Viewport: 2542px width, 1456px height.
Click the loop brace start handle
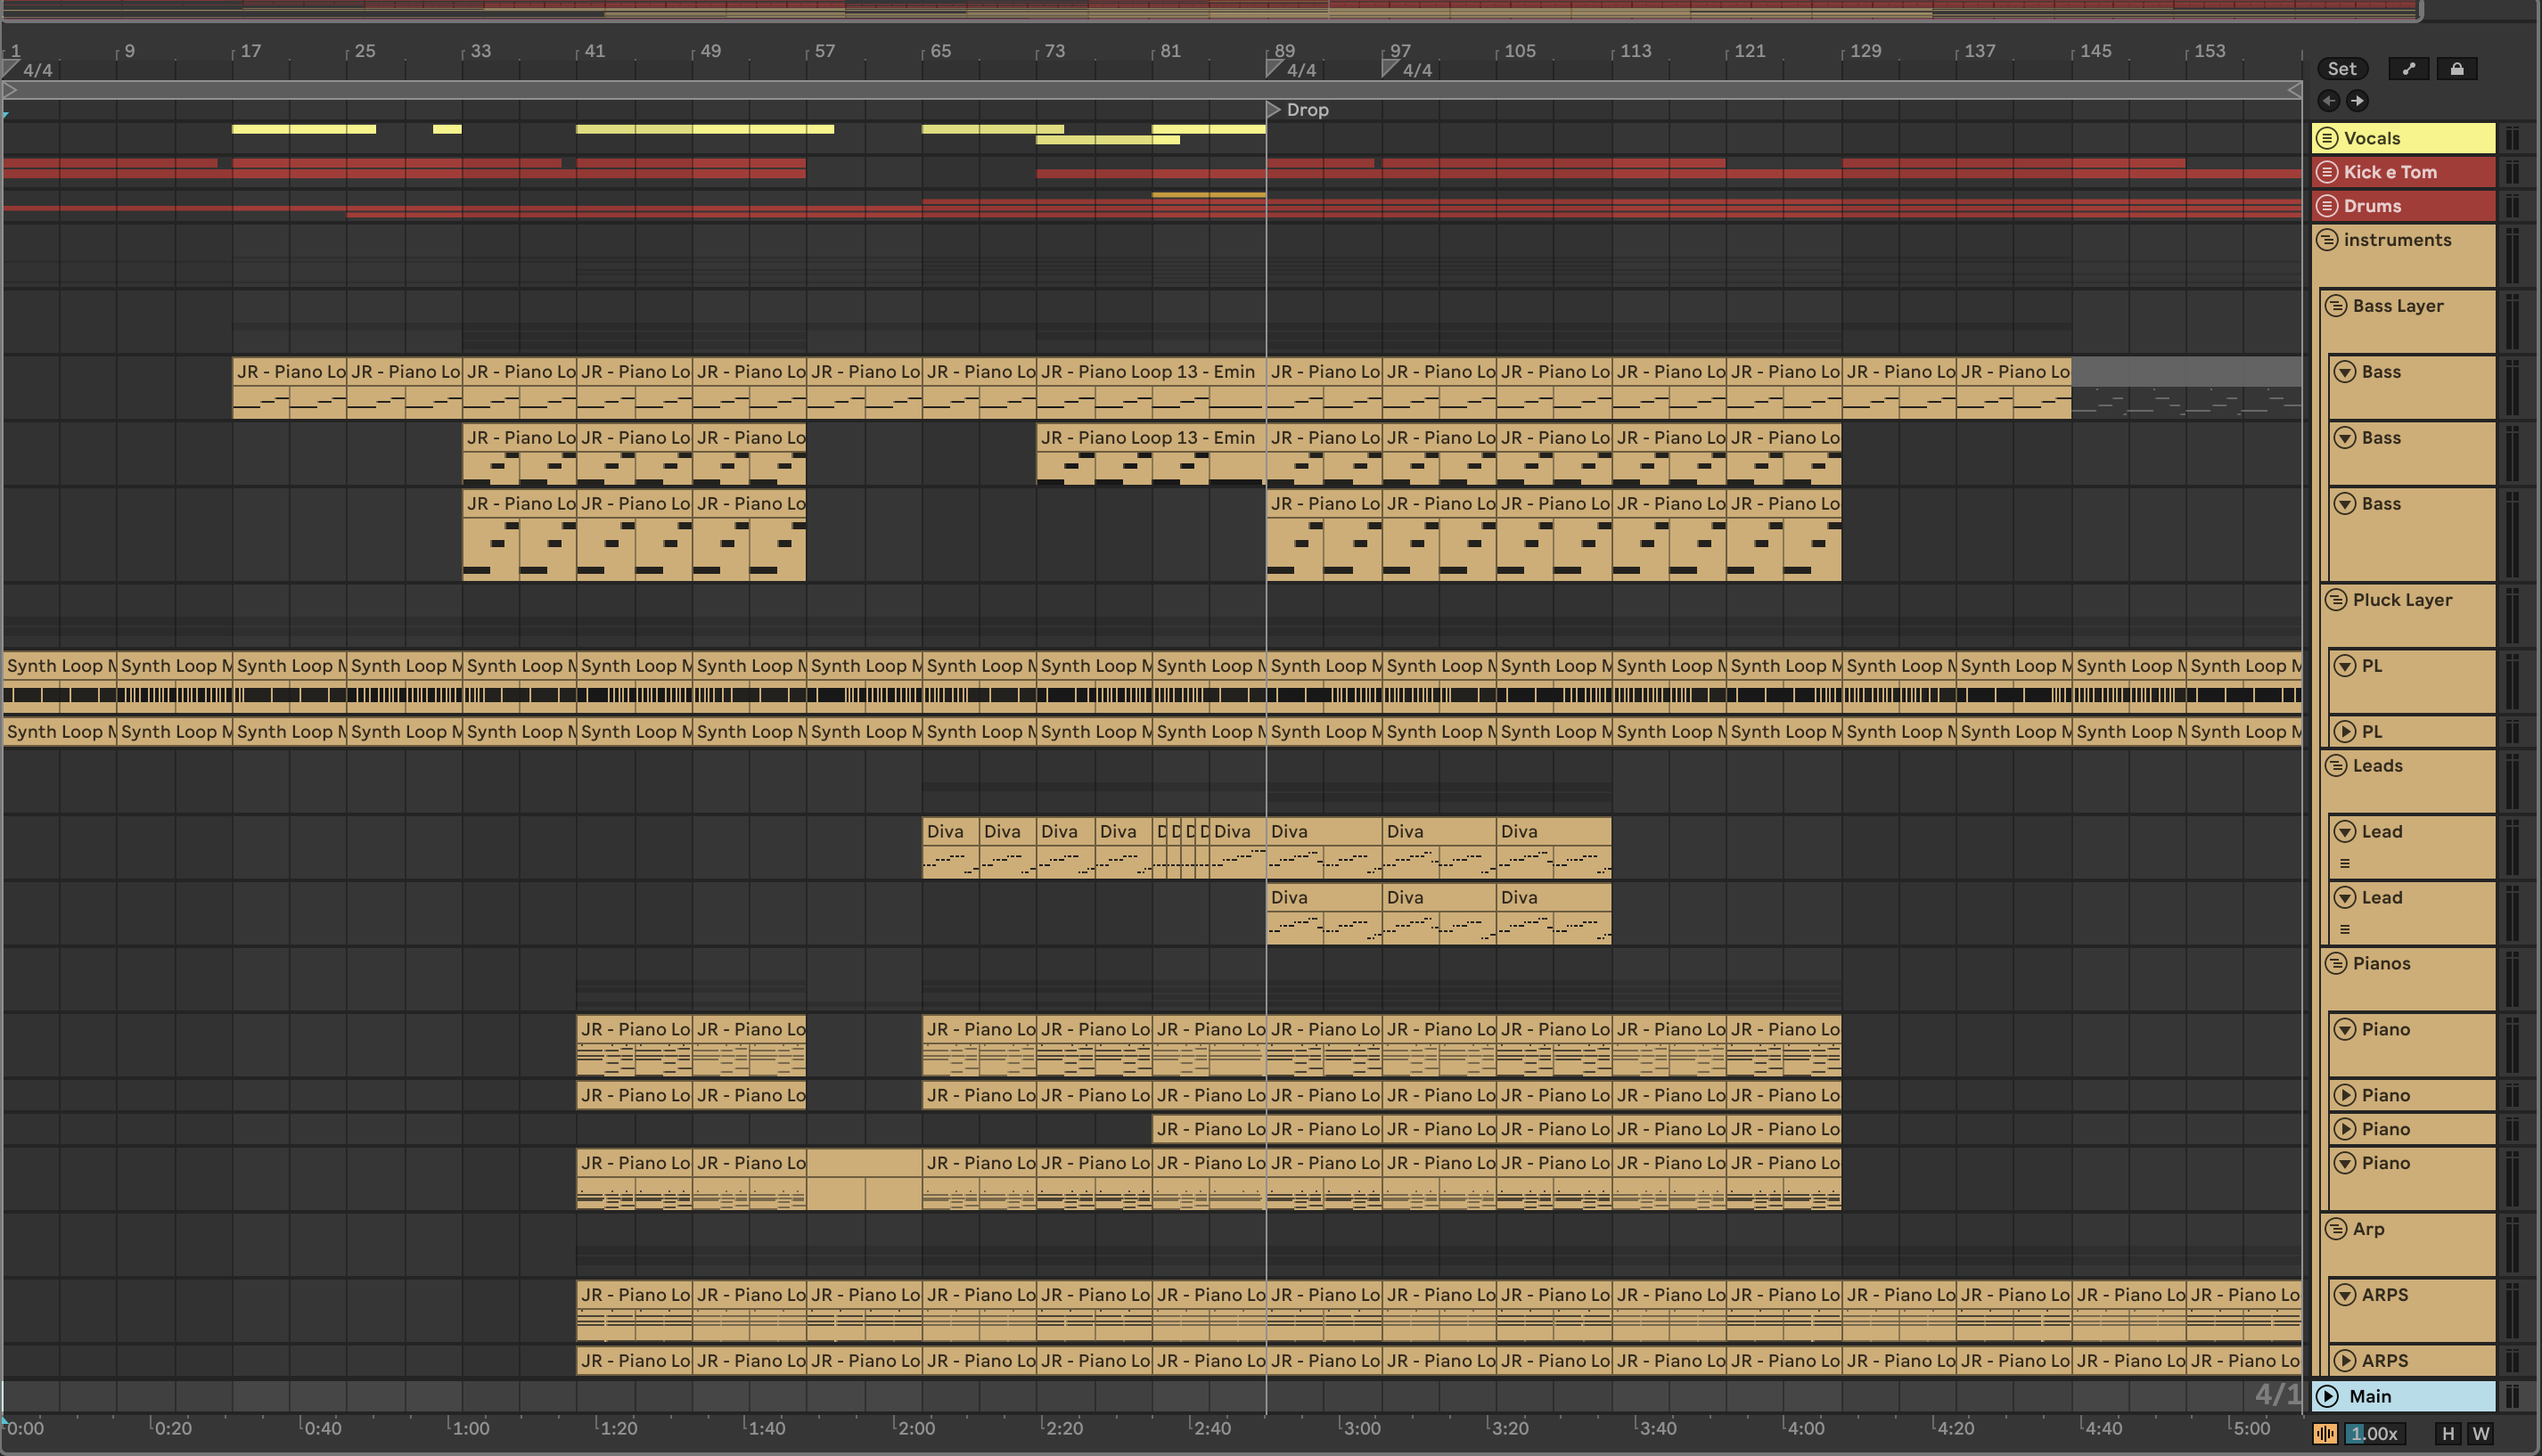(x=10, y=90)
